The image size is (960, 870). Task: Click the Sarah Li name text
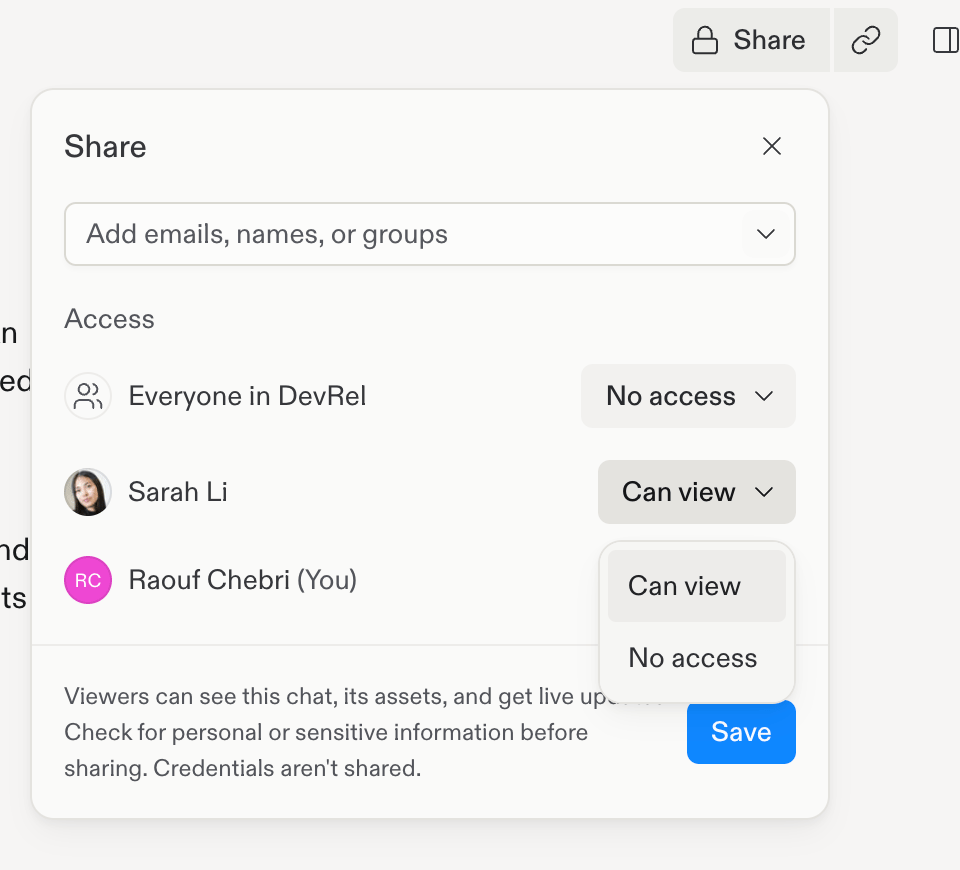click(x=178, y=492)
